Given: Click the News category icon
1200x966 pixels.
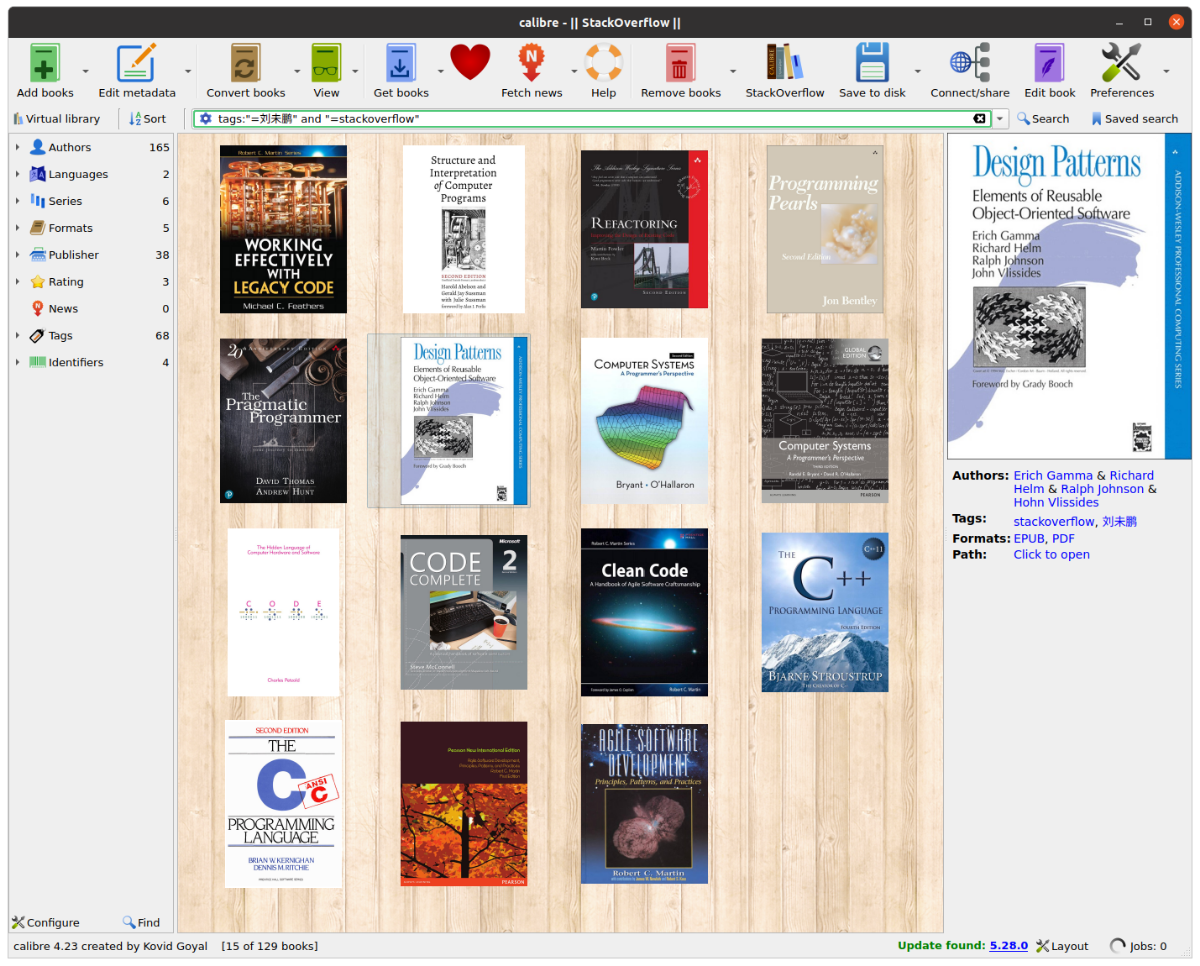Looking at the screenshot, I should pyautogui.click(x=38, y=309).
